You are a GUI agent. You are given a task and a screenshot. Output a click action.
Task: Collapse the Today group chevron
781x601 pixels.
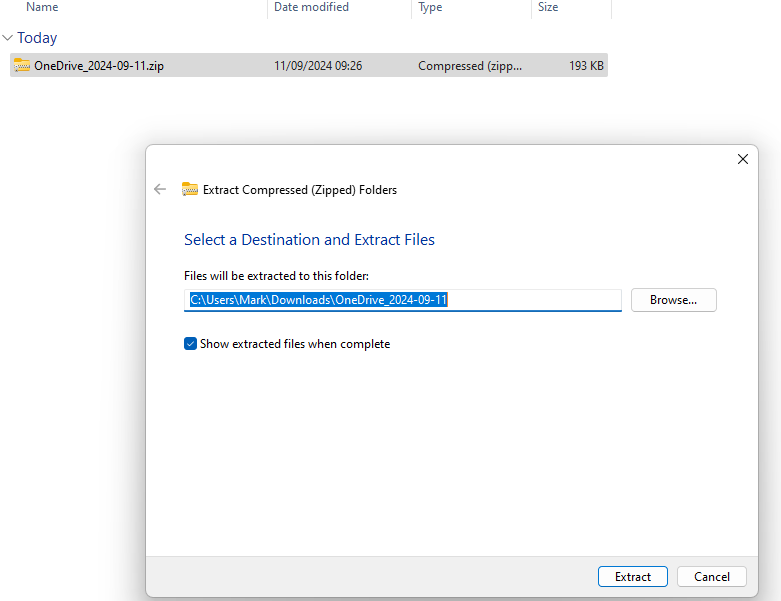(8, 38)
